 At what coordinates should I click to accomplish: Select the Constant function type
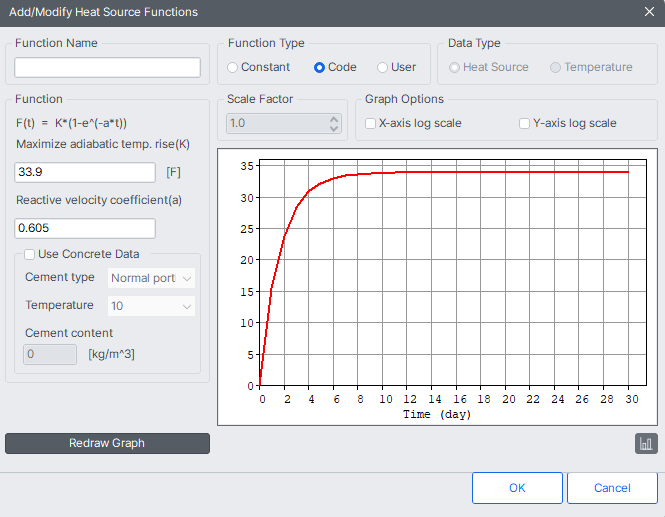tap(258, 67)
